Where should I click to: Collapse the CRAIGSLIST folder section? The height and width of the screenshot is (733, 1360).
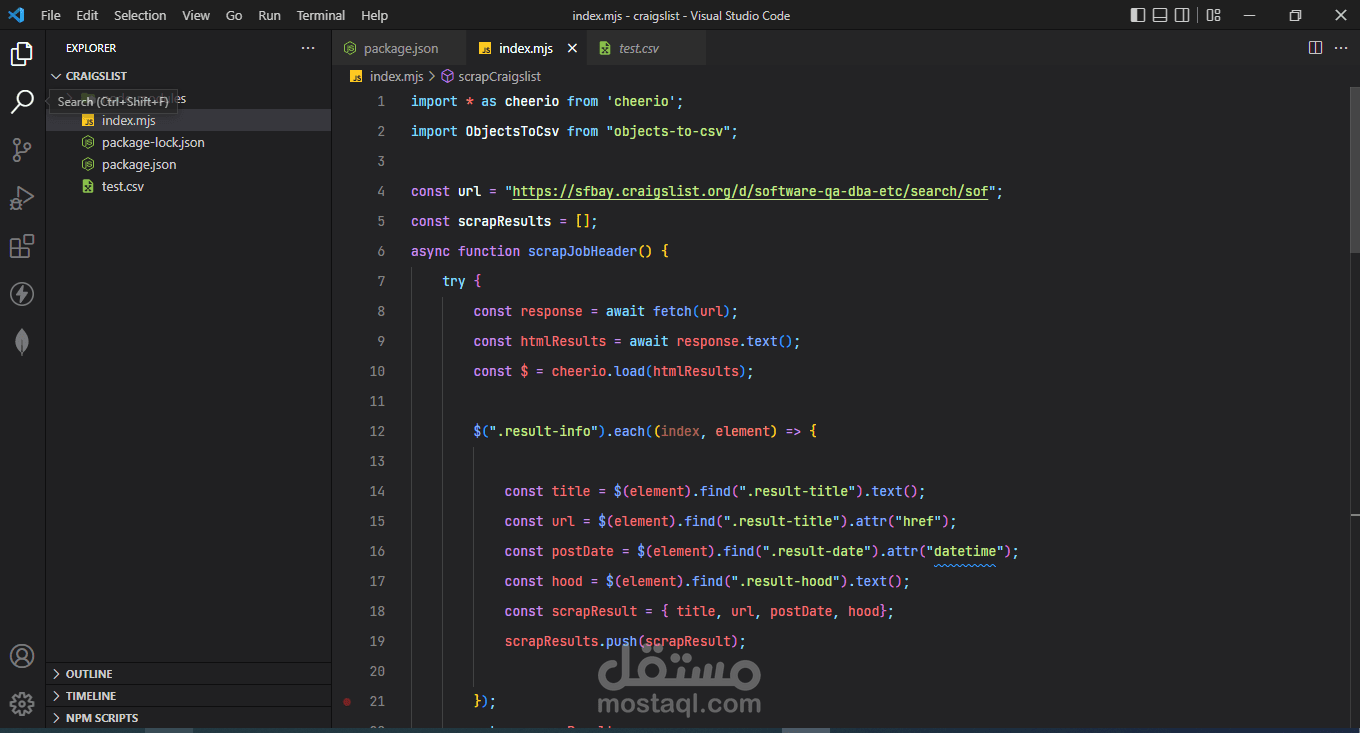tap(188, 76)
